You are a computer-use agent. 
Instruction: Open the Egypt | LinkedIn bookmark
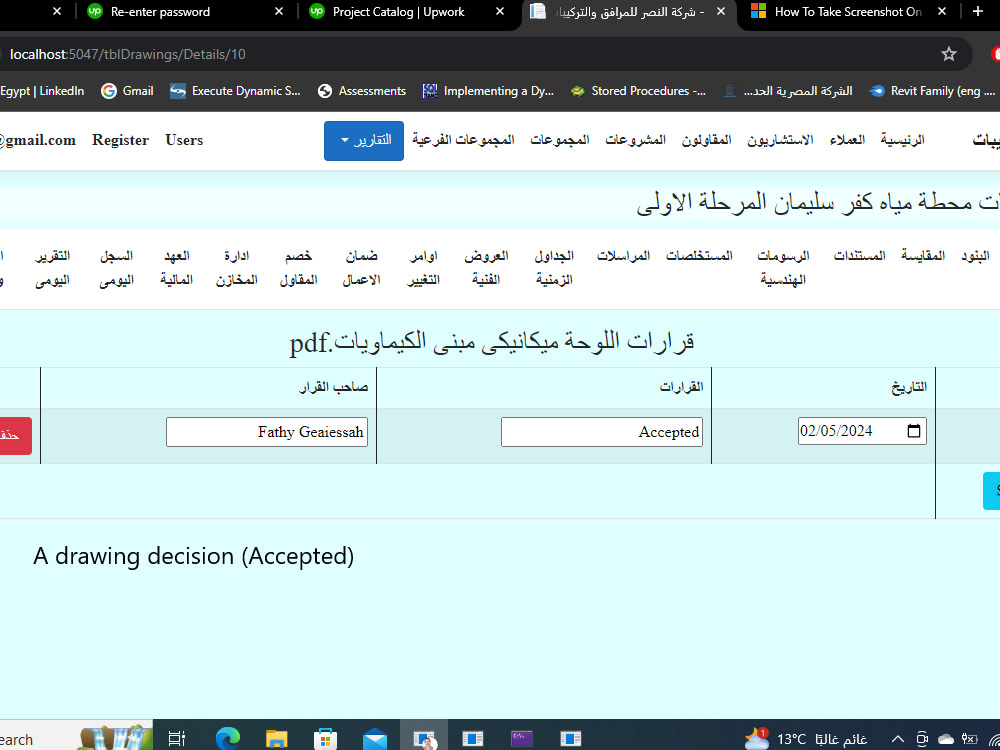click(42, 91)
